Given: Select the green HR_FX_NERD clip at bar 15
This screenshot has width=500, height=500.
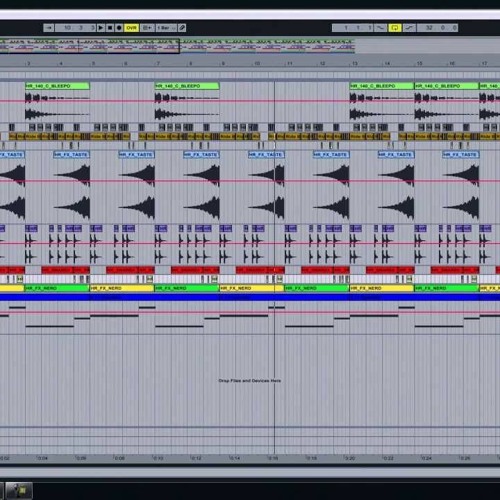Looking at the screenshot, I should [447, 288].
